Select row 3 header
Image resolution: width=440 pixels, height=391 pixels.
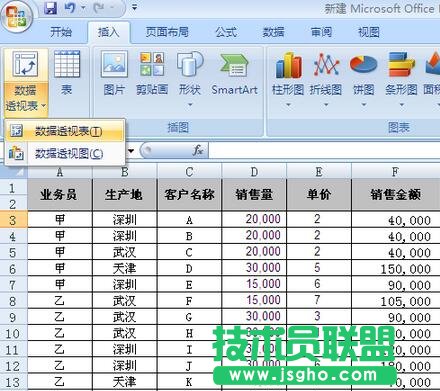point(13,220)
